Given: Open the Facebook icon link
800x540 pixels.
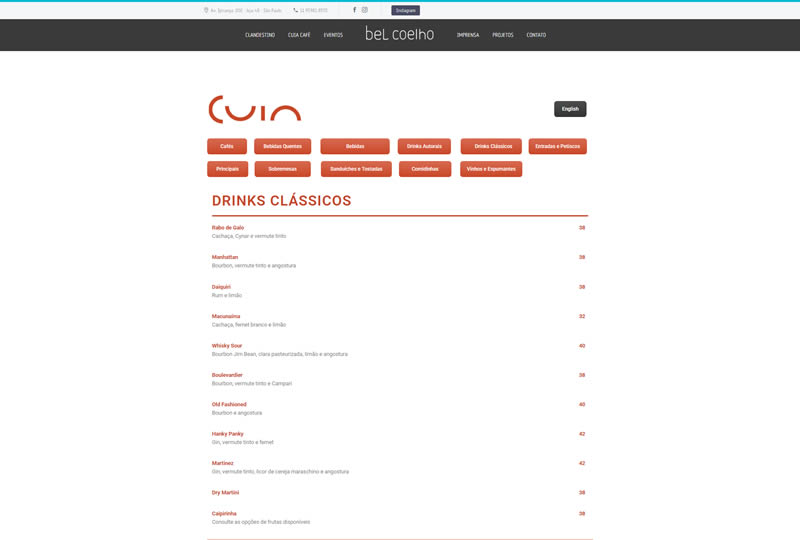Looking at the screenshot, I should click(x=354, y=10).
